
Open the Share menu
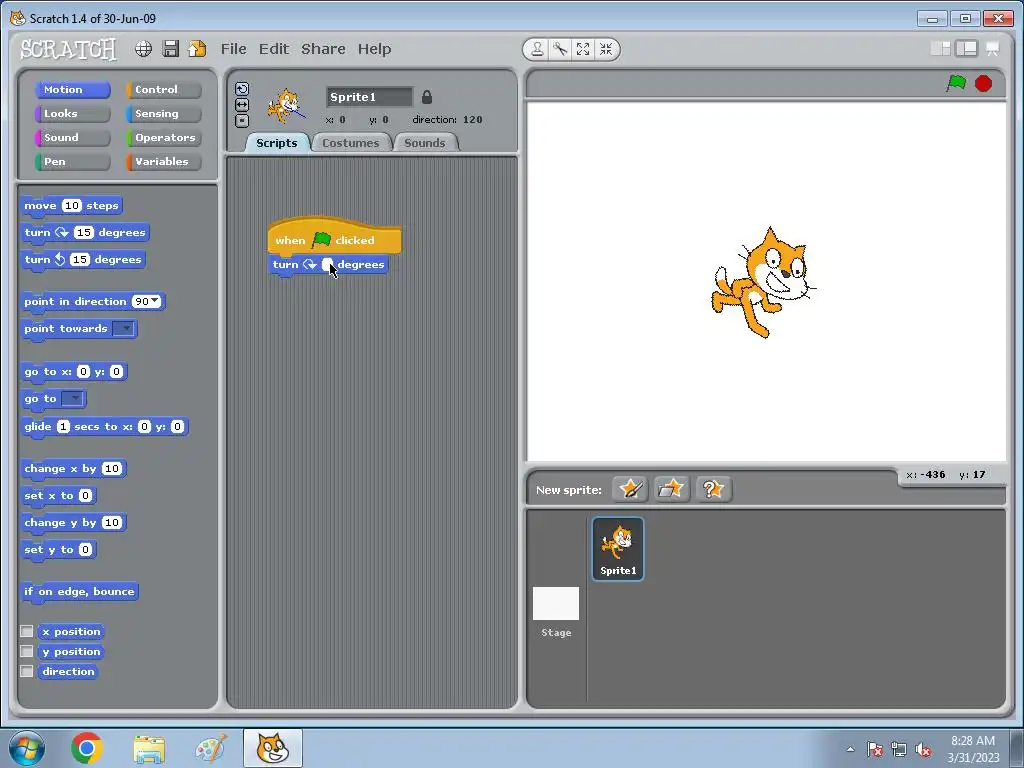(x=323, y=49)
